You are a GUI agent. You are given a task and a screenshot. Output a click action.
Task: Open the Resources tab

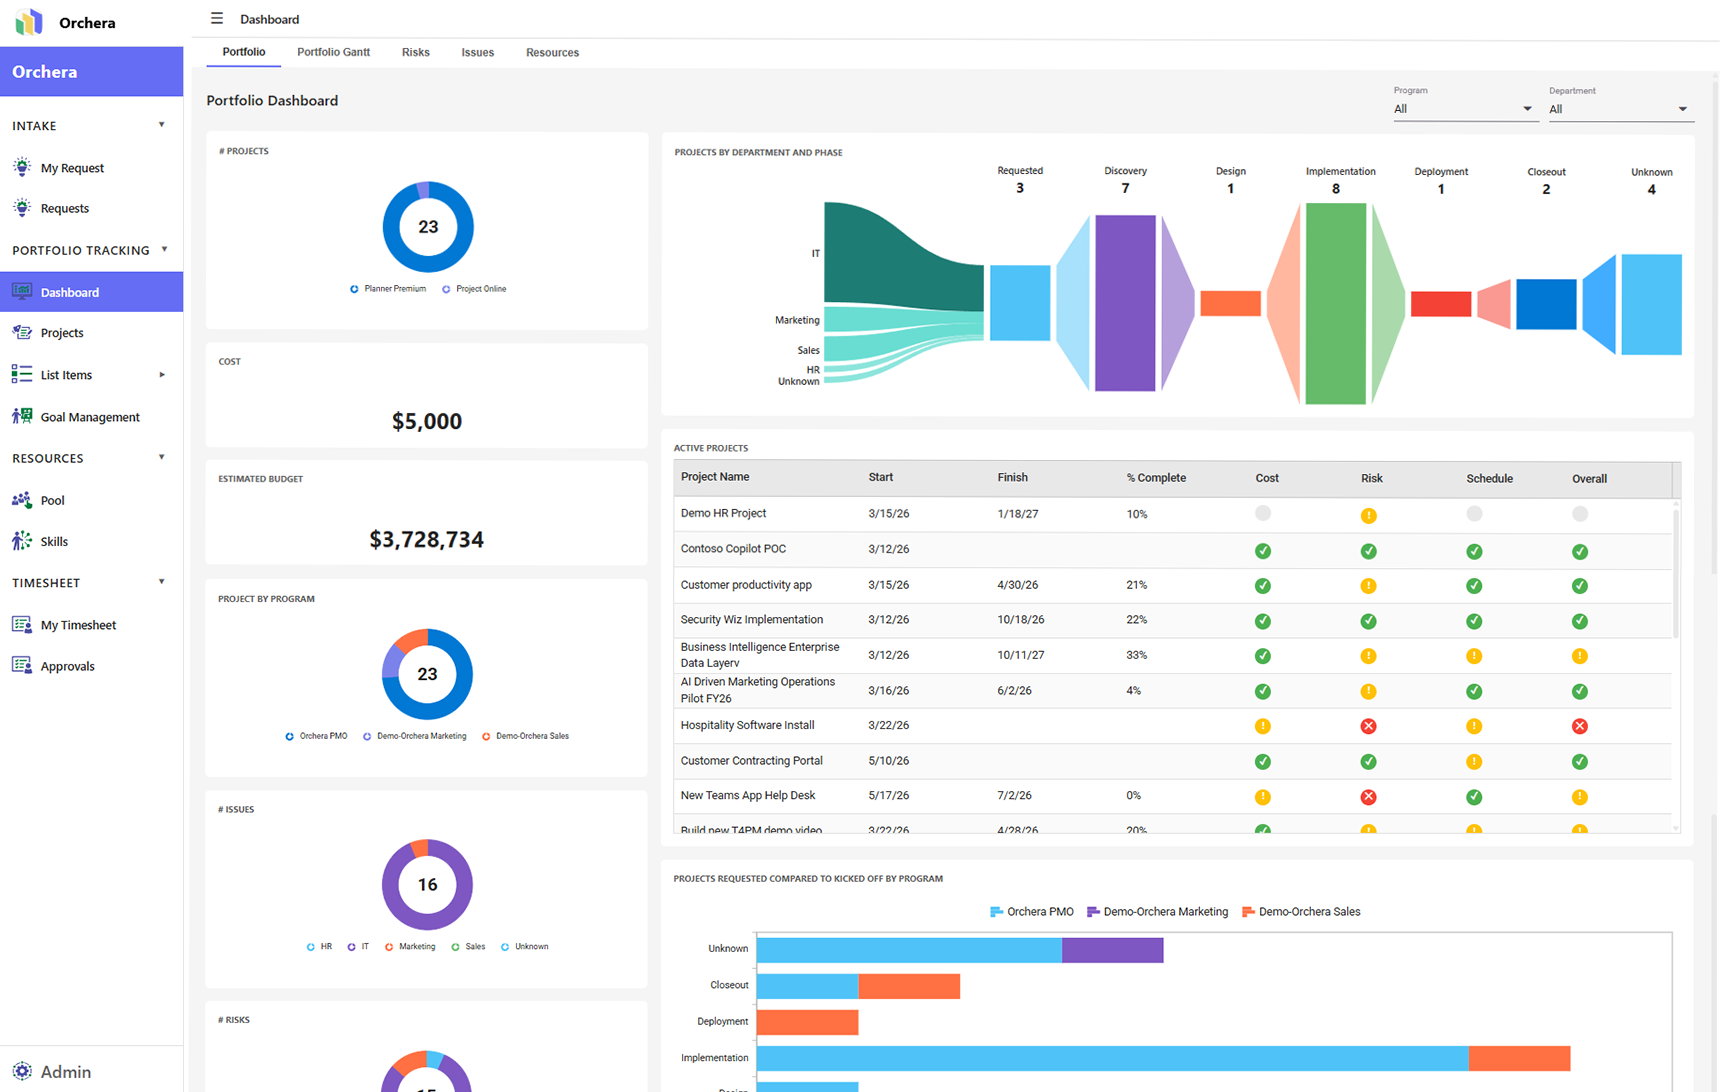(x=552, y=52)
